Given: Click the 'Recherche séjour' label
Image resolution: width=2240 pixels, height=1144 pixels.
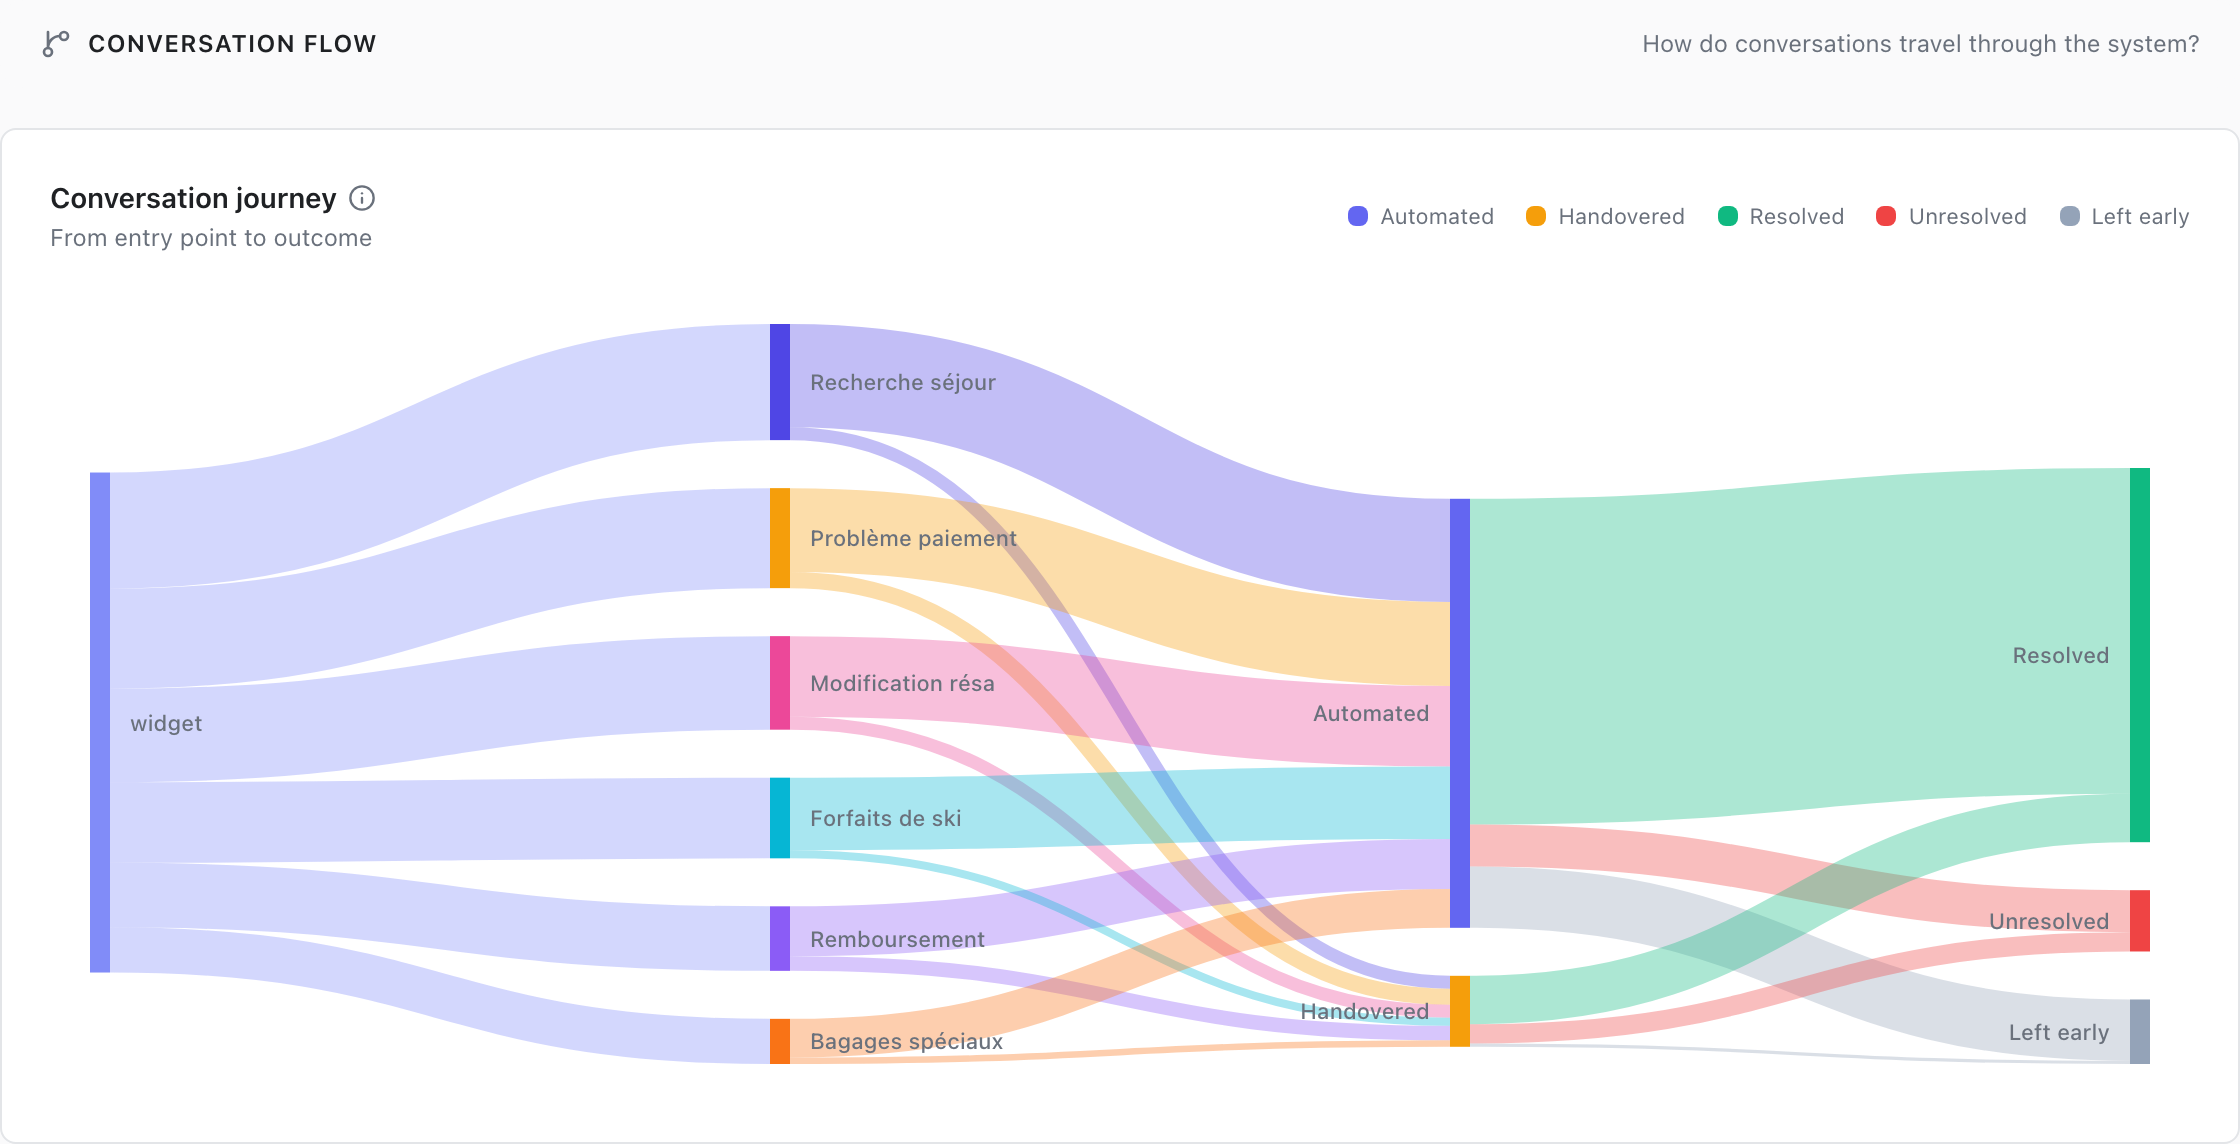Looking at the screenshot, I should click(903, 382).
